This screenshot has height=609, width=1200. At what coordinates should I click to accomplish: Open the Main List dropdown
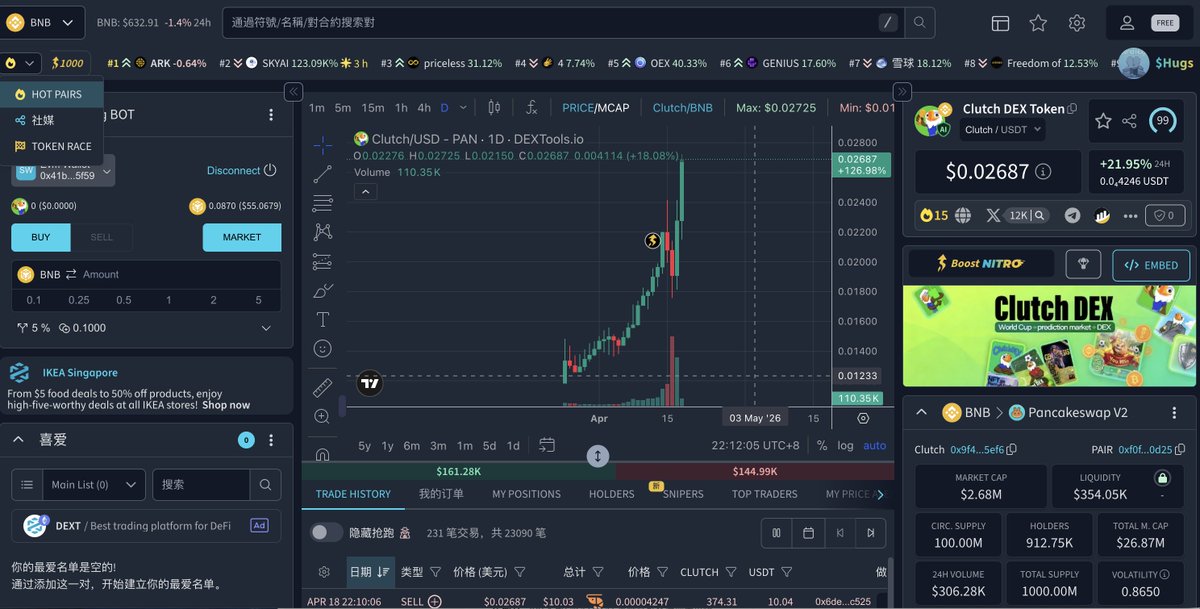95,485
